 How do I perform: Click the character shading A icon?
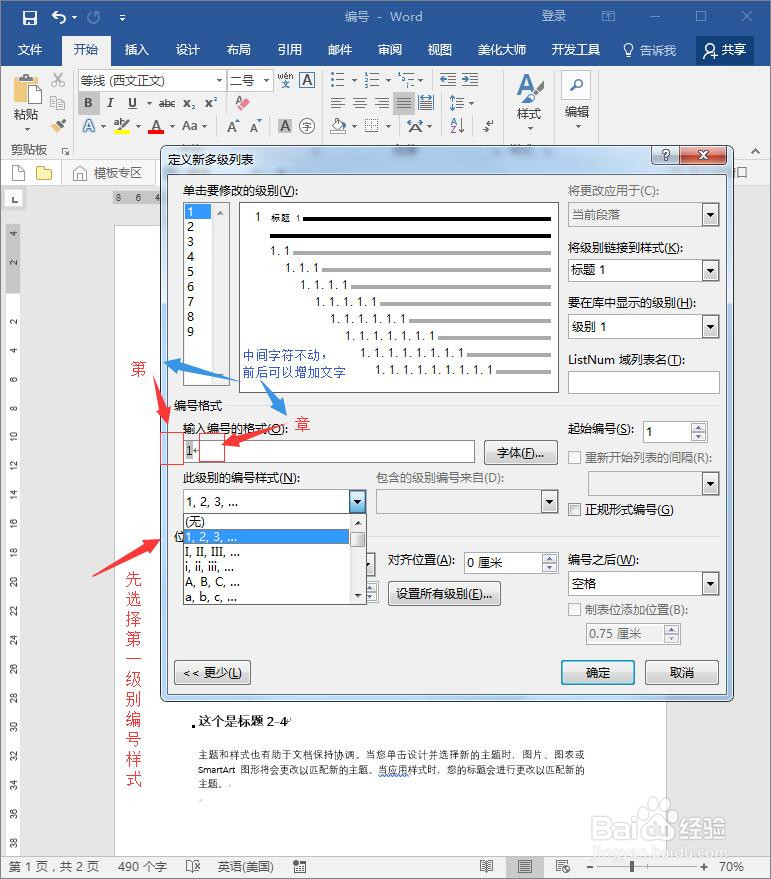click(285, 126)
